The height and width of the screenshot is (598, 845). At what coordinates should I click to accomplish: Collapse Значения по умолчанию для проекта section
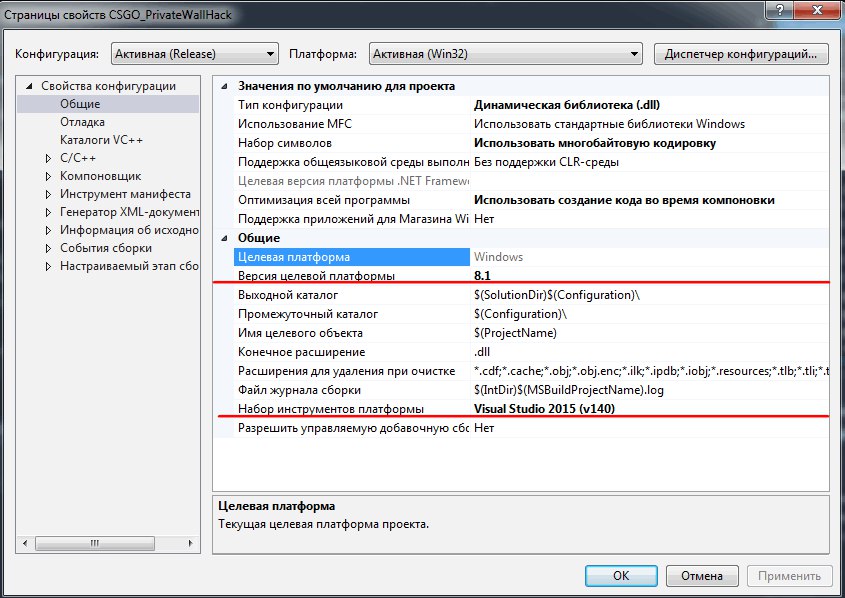tap(225, 86)
